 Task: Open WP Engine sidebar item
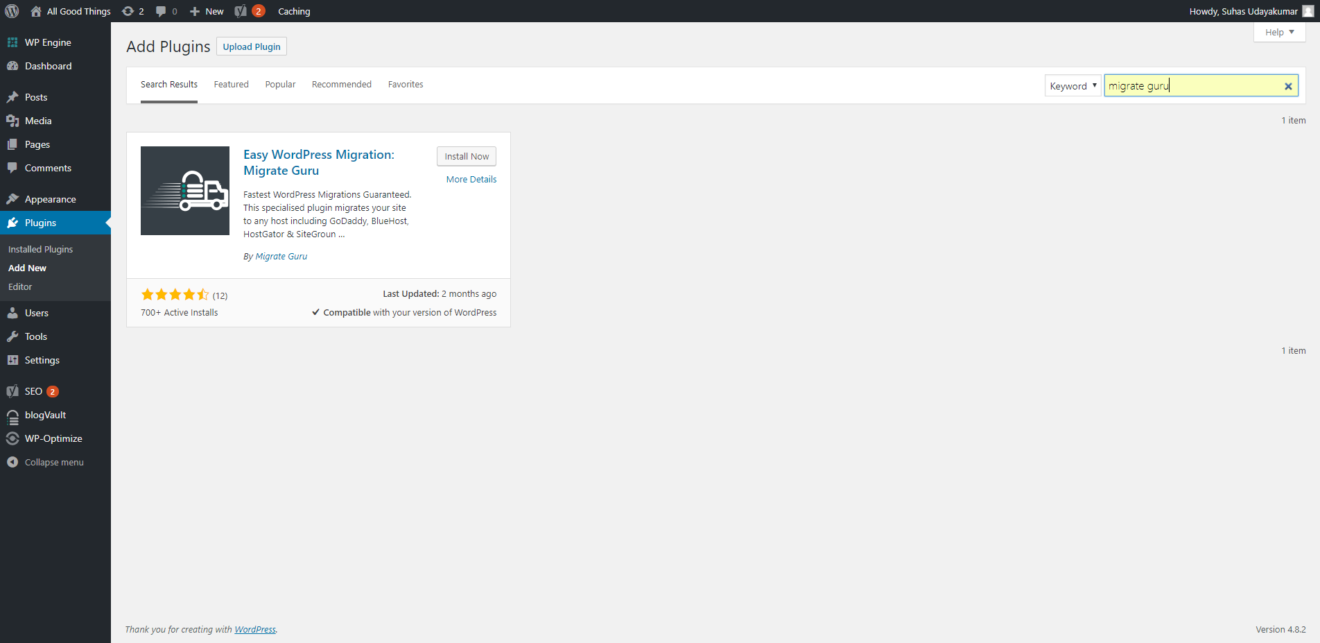coord(55,42)
